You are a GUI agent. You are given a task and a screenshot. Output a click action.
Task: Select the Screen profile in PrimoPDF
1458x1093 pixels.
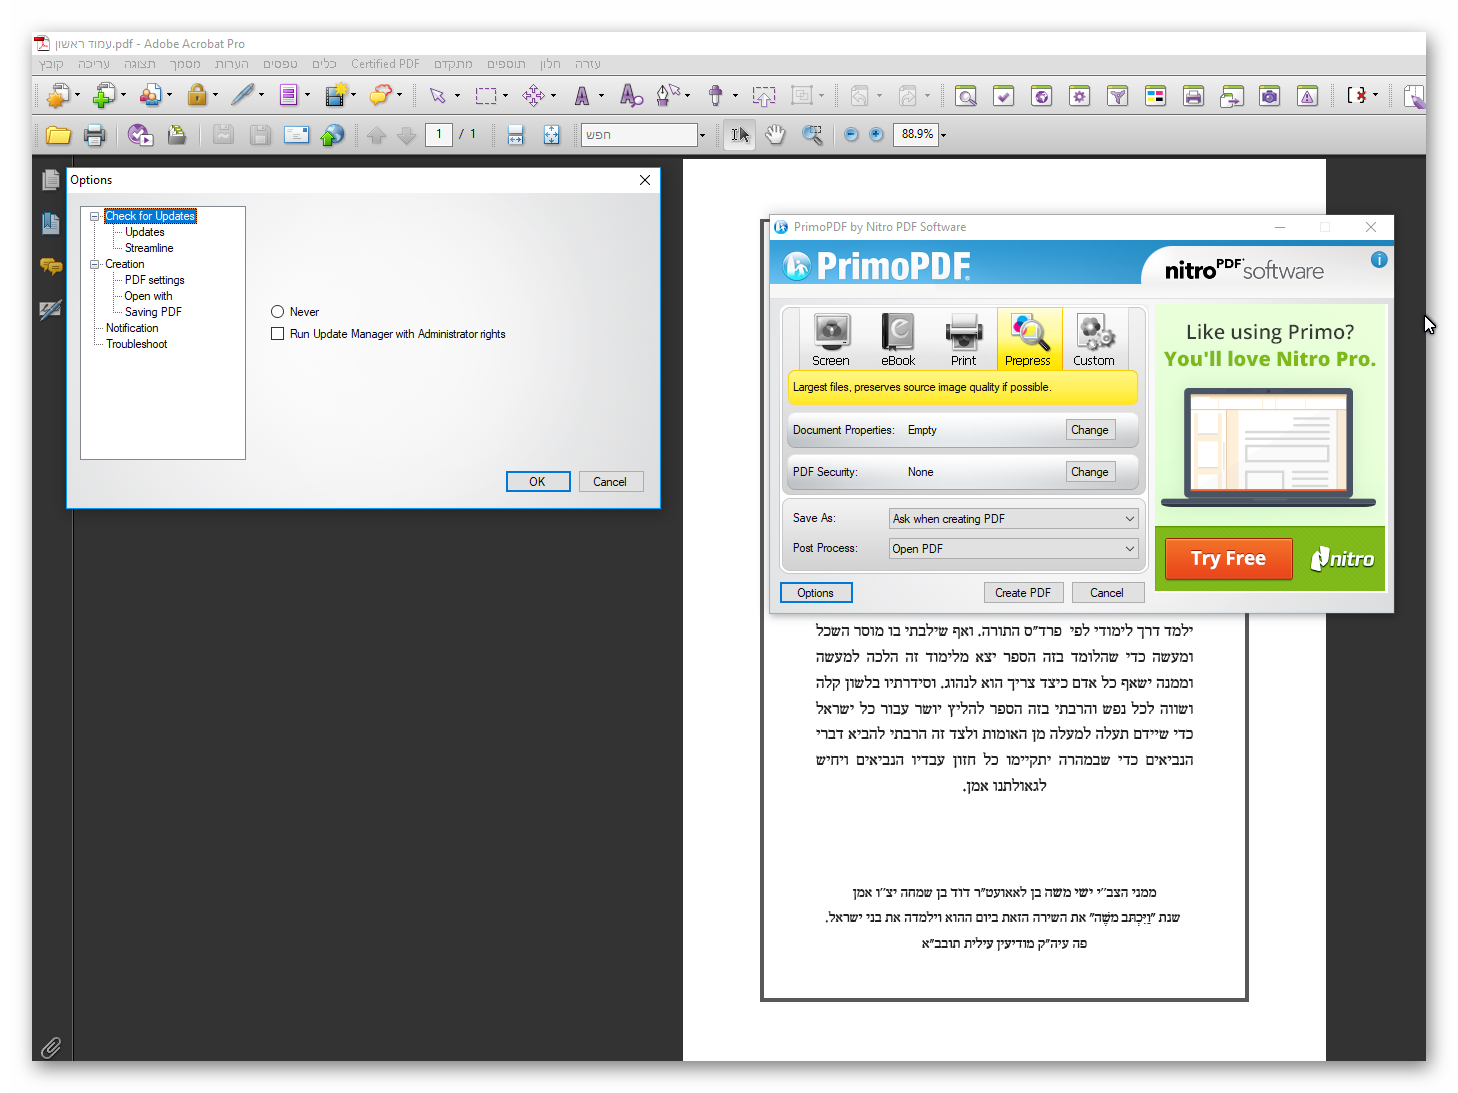point(831,339)
